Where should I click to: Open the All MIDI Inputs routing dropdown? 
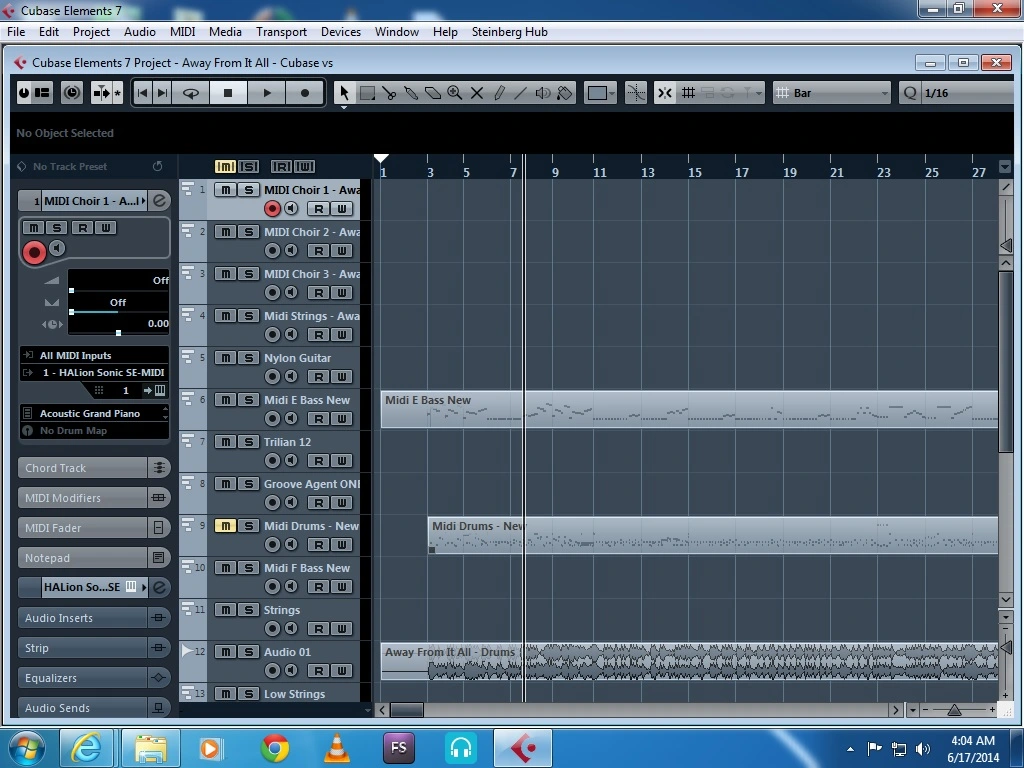[95, 355]
